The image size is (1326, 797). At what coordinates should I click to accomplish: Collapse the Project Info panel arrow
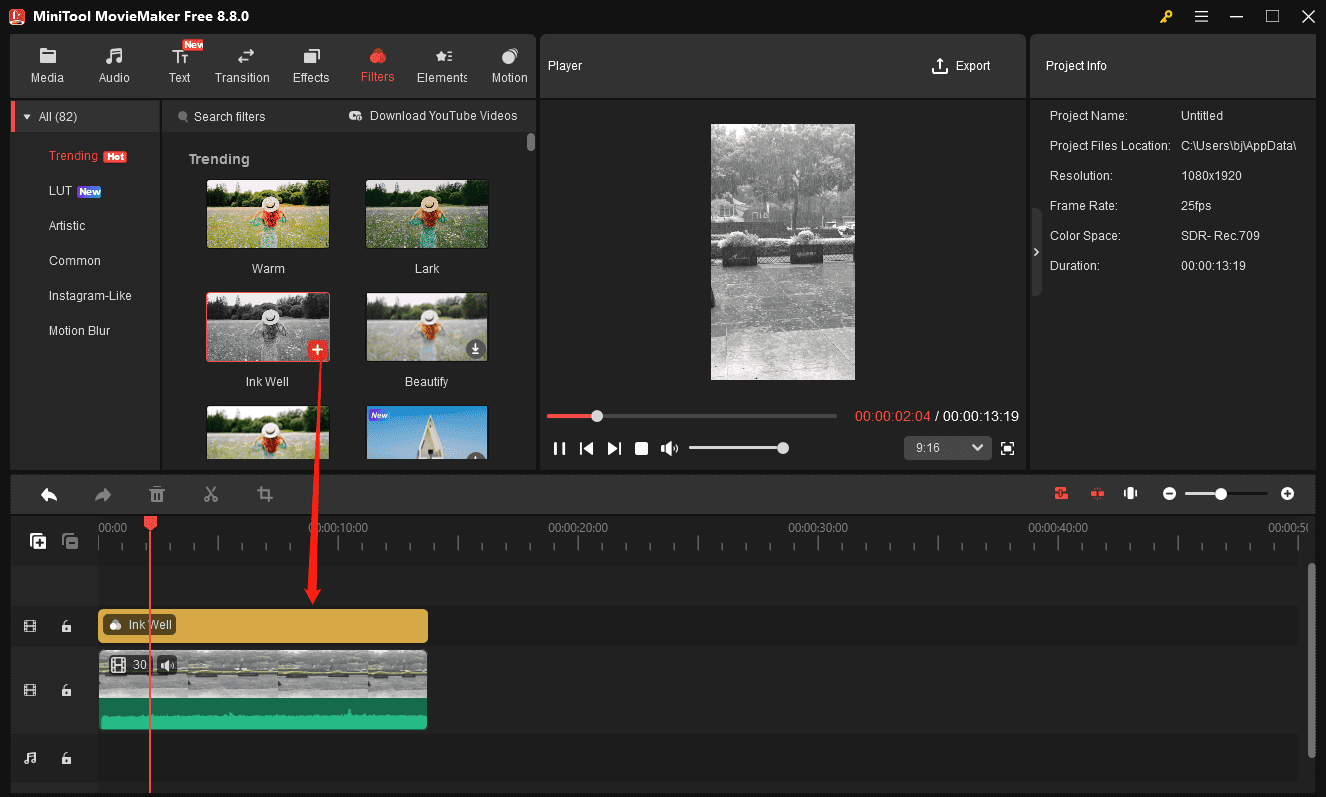1036,252
